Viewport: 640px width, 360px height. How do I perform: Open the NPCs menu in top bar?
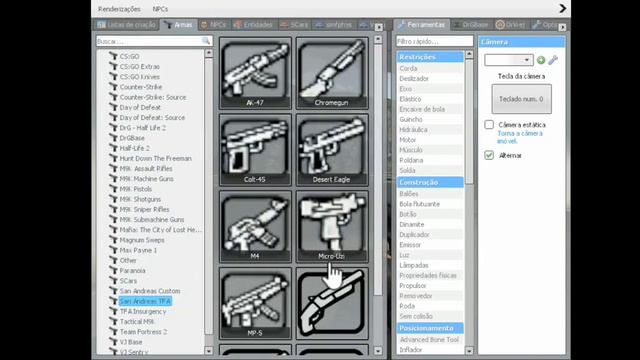[x=160, y=9]
